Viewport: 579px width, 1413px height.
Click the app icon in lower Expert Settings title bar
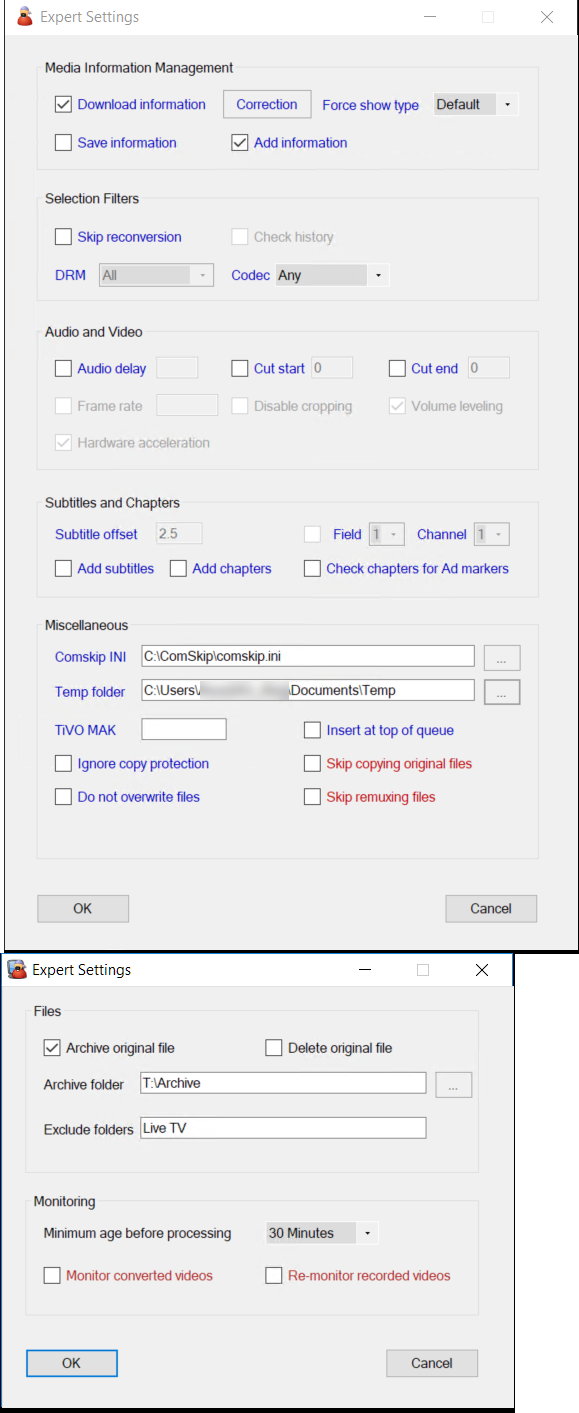pos(17,969)
